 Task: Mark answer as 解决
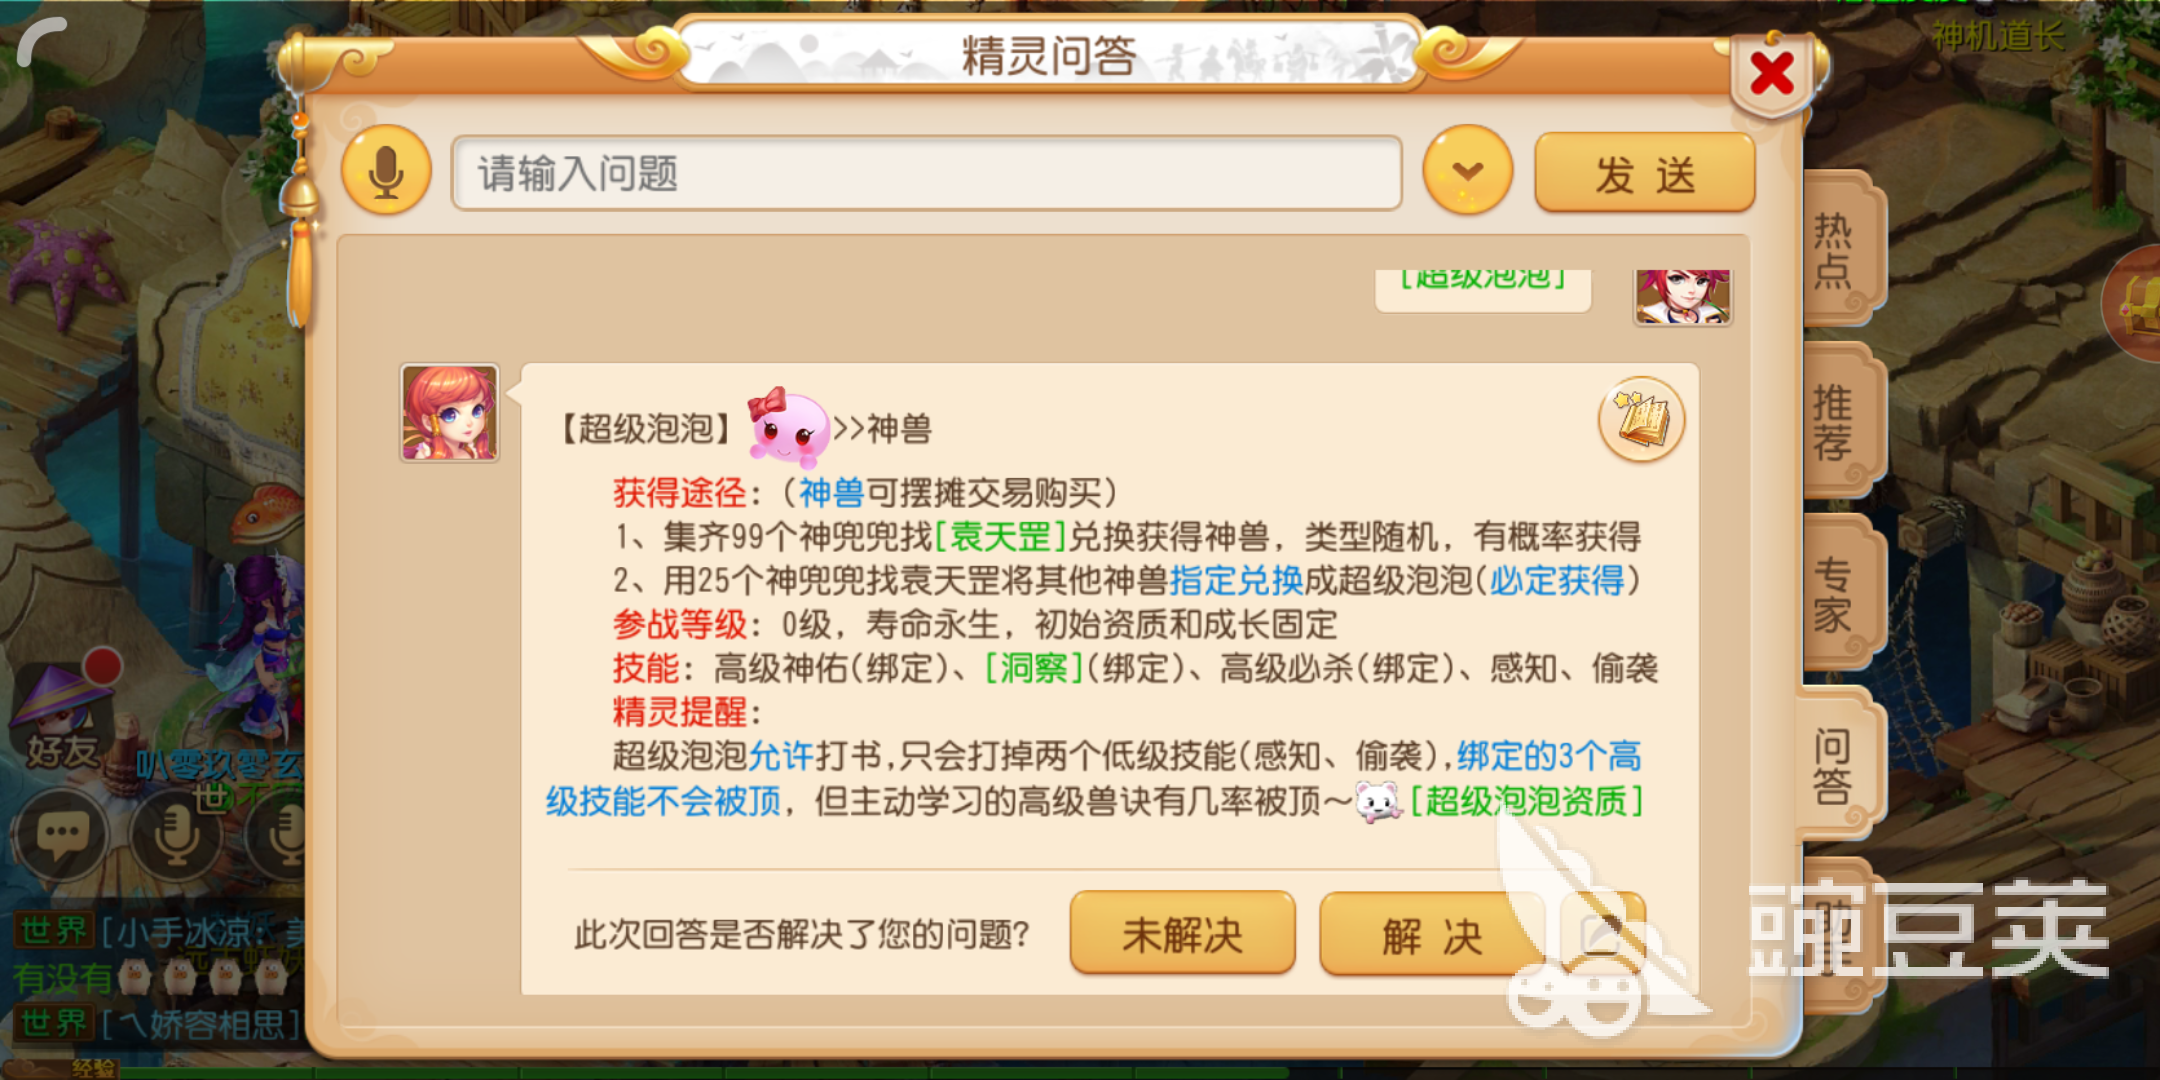(x=1432, y=934)
